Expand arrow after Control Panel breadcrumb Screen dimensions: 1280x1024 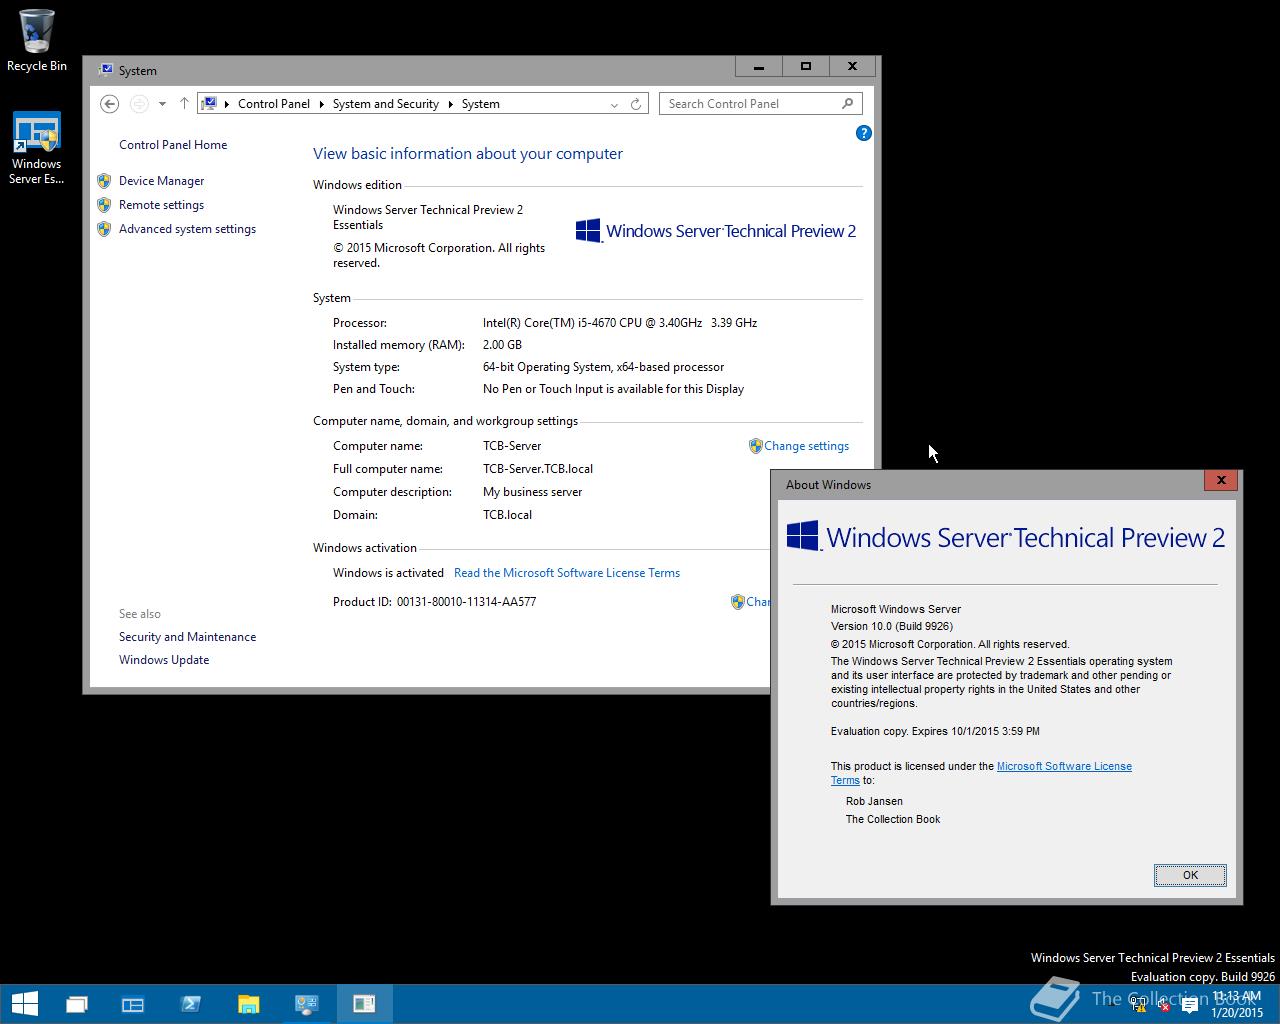pyautogui.click(x=321, y=104)
